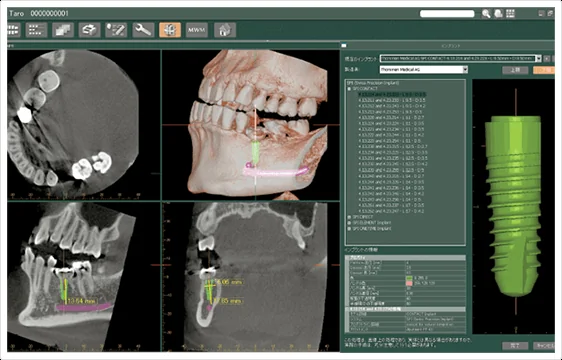This screenshot has width=562, height=360.
Task: Click the grid view toolbar icon at far left
Action: 13,30
